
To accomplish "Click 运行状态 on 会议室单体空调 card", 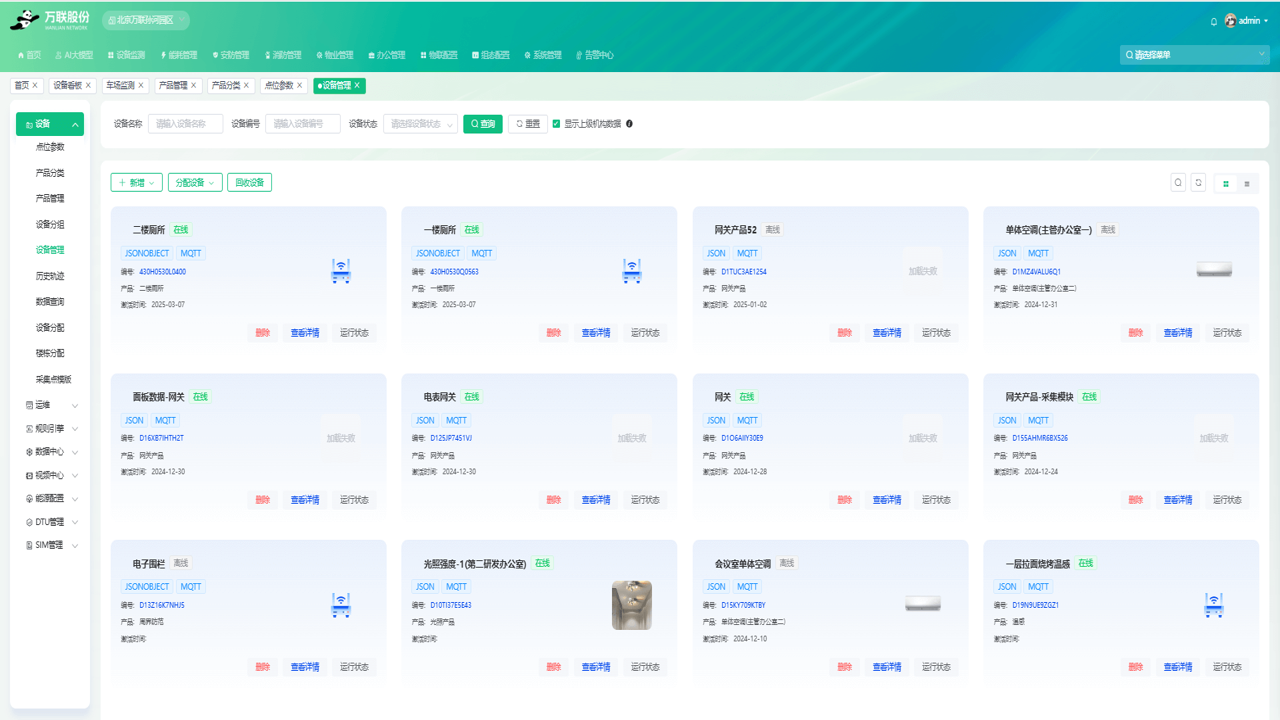I will tap(936, 667).
